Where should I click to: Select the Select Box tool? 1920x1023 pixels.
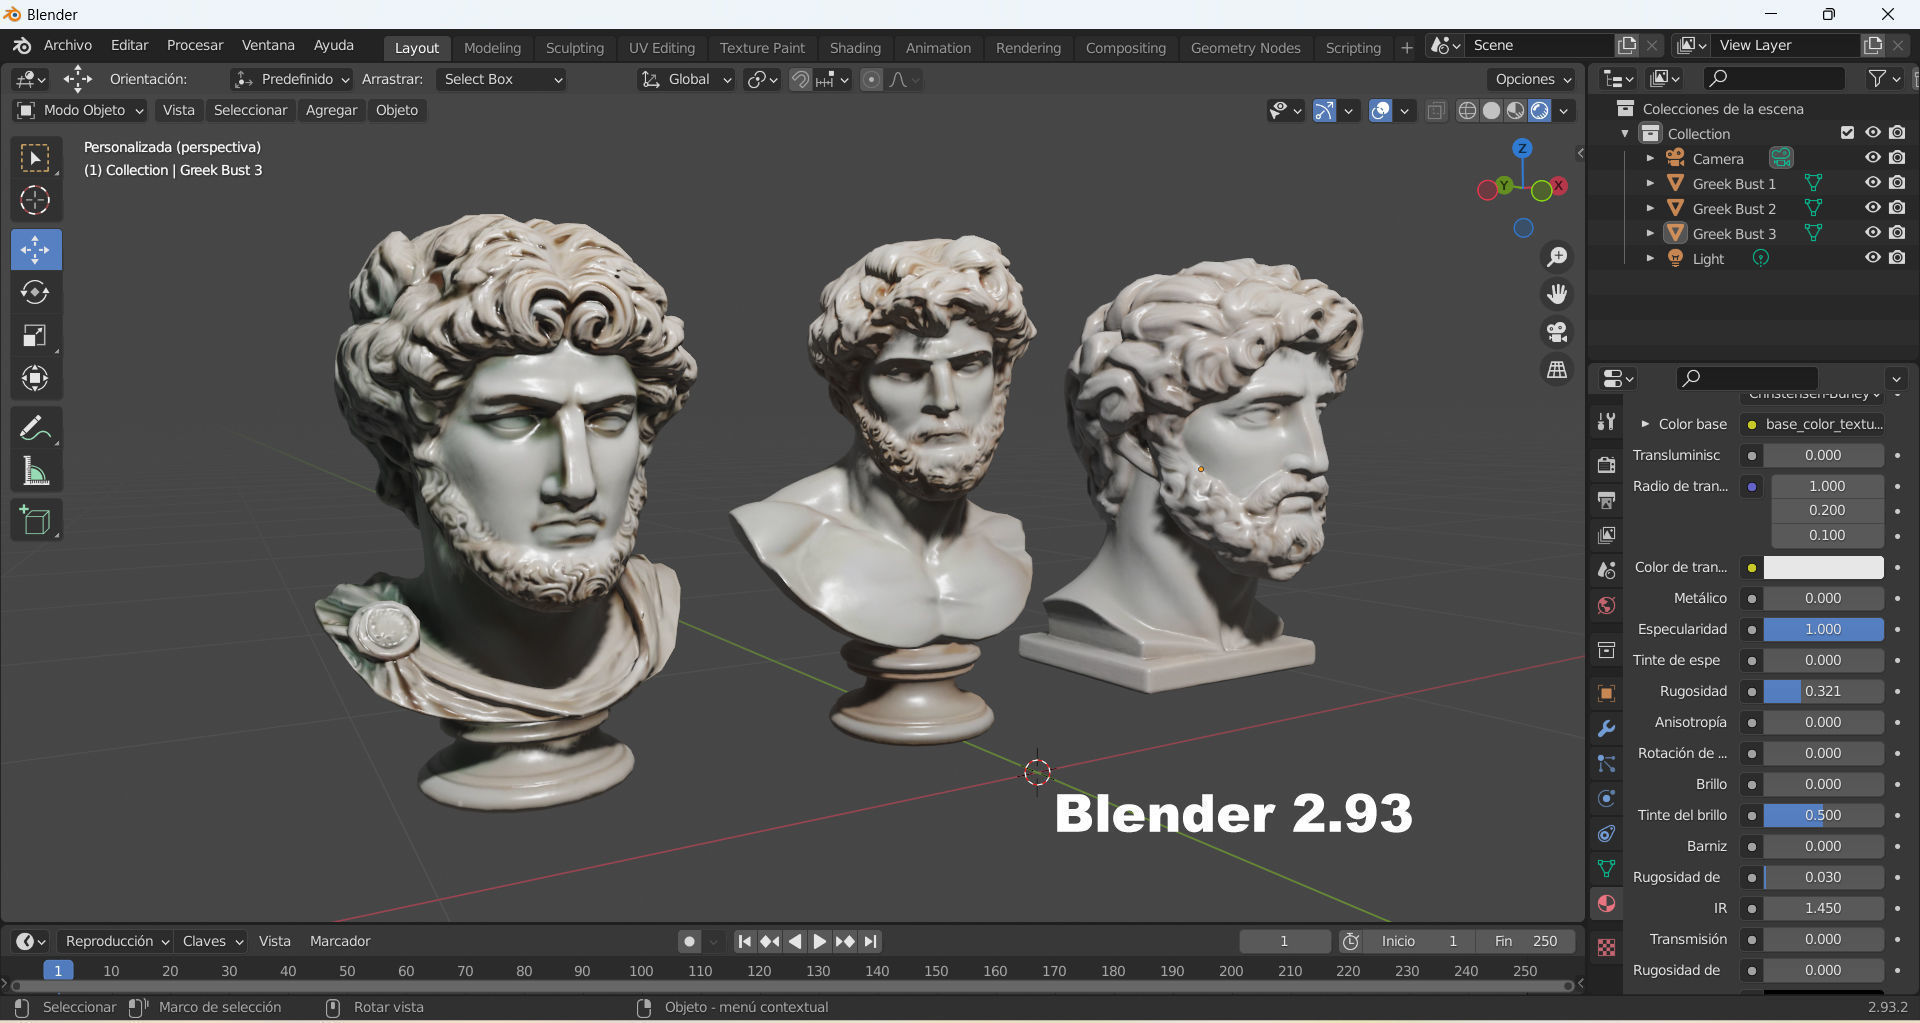tap(35, 158)
